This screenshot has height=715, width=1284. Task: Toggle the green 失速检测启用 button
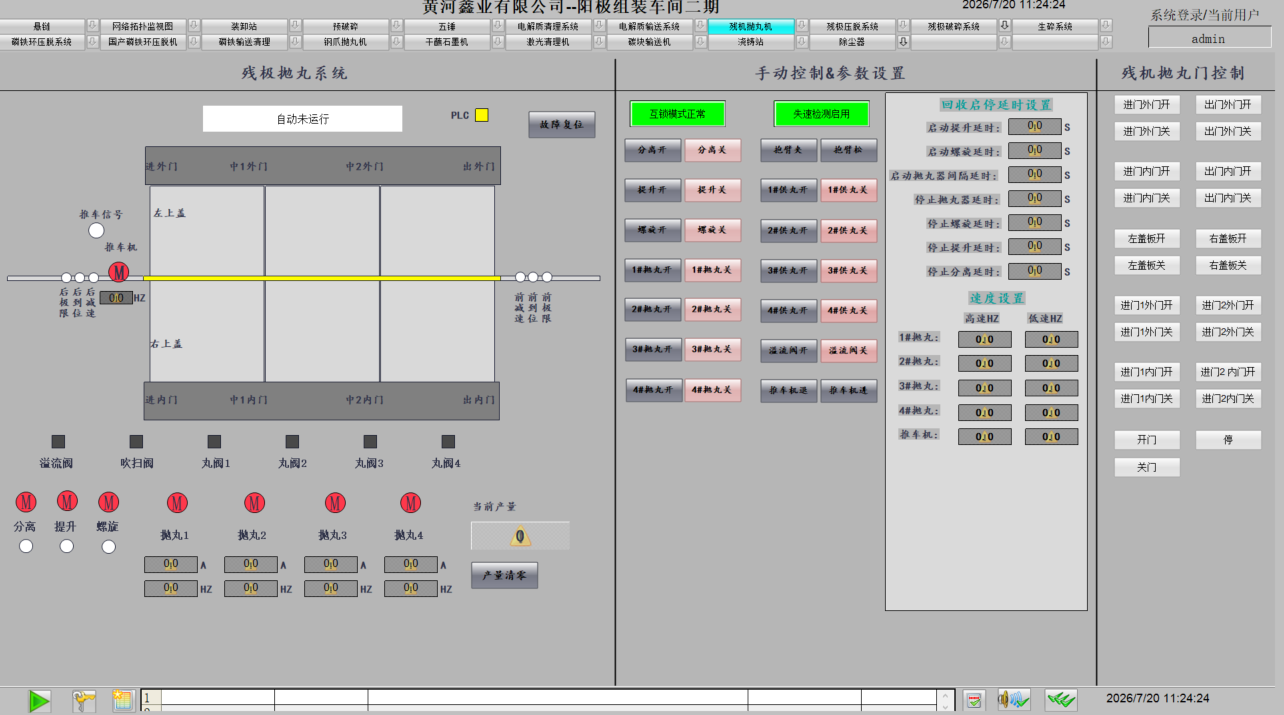(821, 114)
